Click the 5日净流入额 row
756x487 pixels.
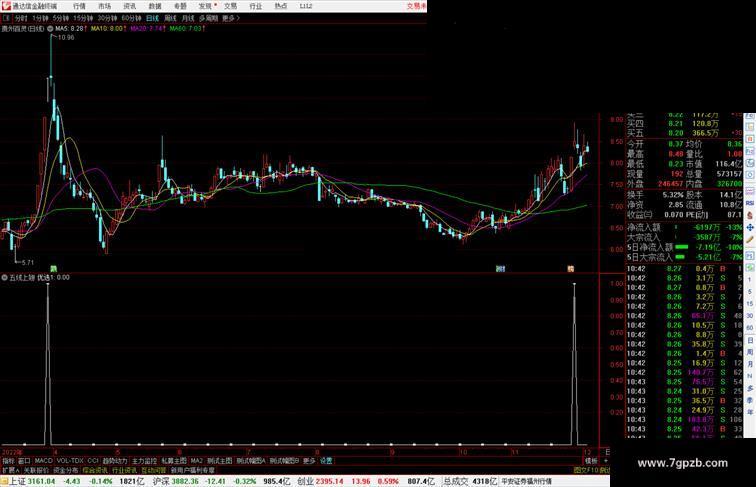coord(684,247)
